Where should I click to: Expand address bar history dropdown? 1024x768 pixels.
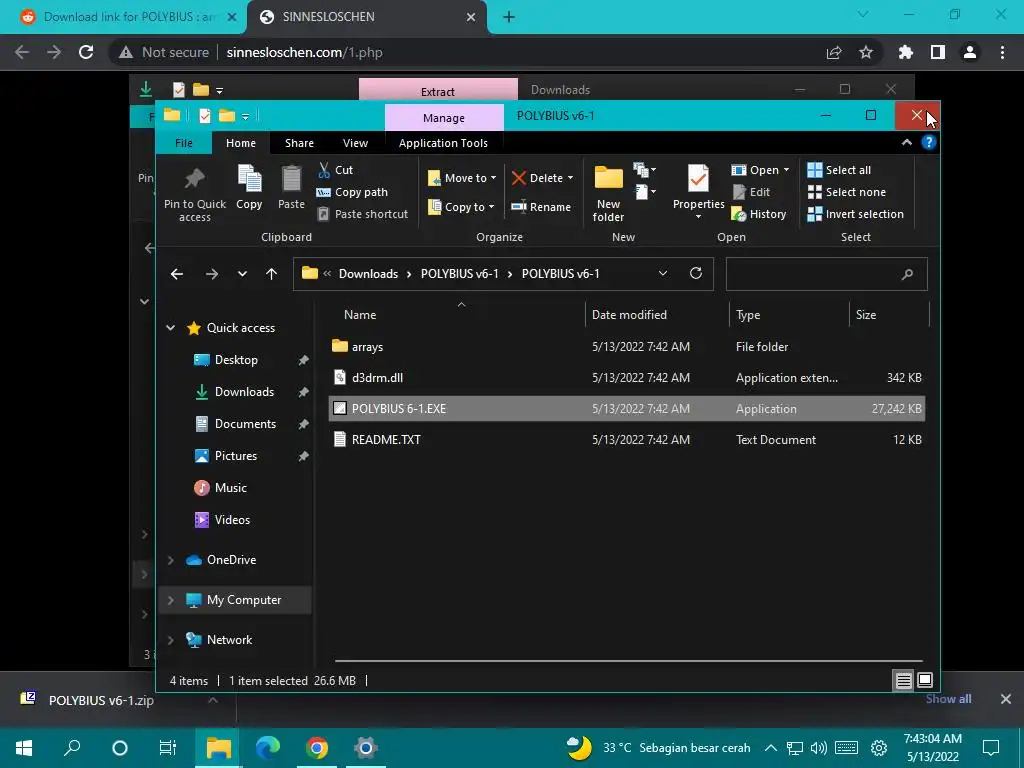663,274
